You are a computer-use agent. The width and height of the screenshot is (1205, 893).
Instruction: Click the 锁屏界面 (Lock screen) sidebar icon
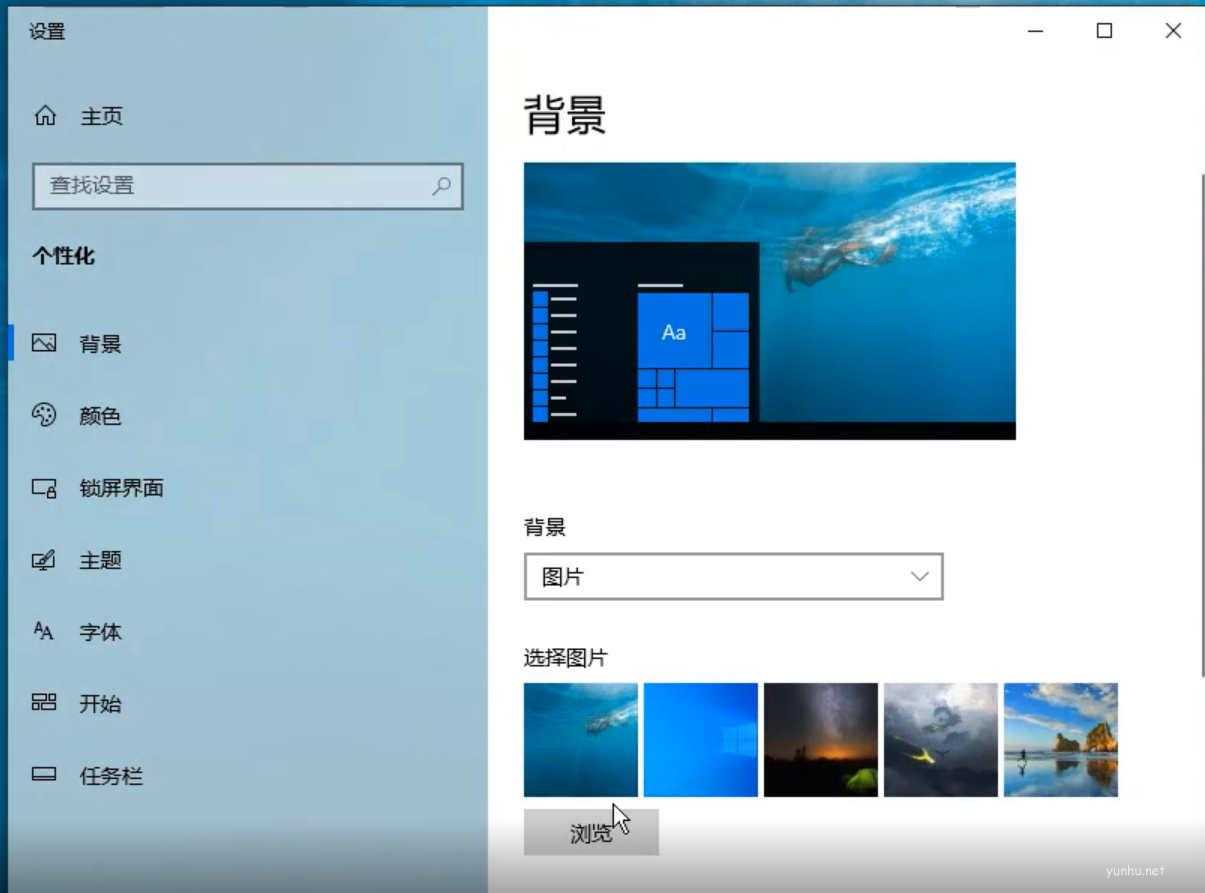[44, 488]
